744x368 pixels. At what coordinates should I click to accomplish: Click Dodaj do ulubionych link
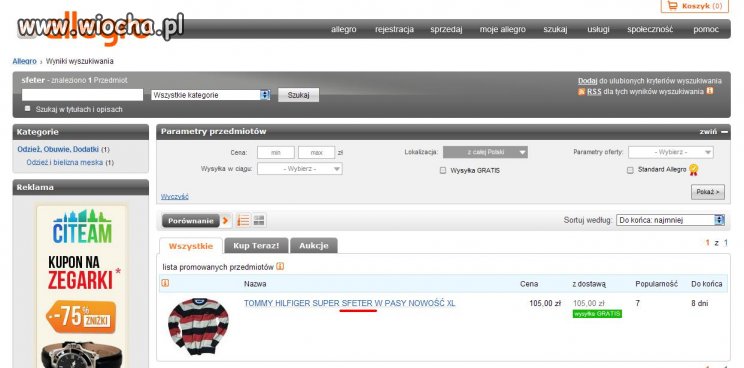pos(587,81)
